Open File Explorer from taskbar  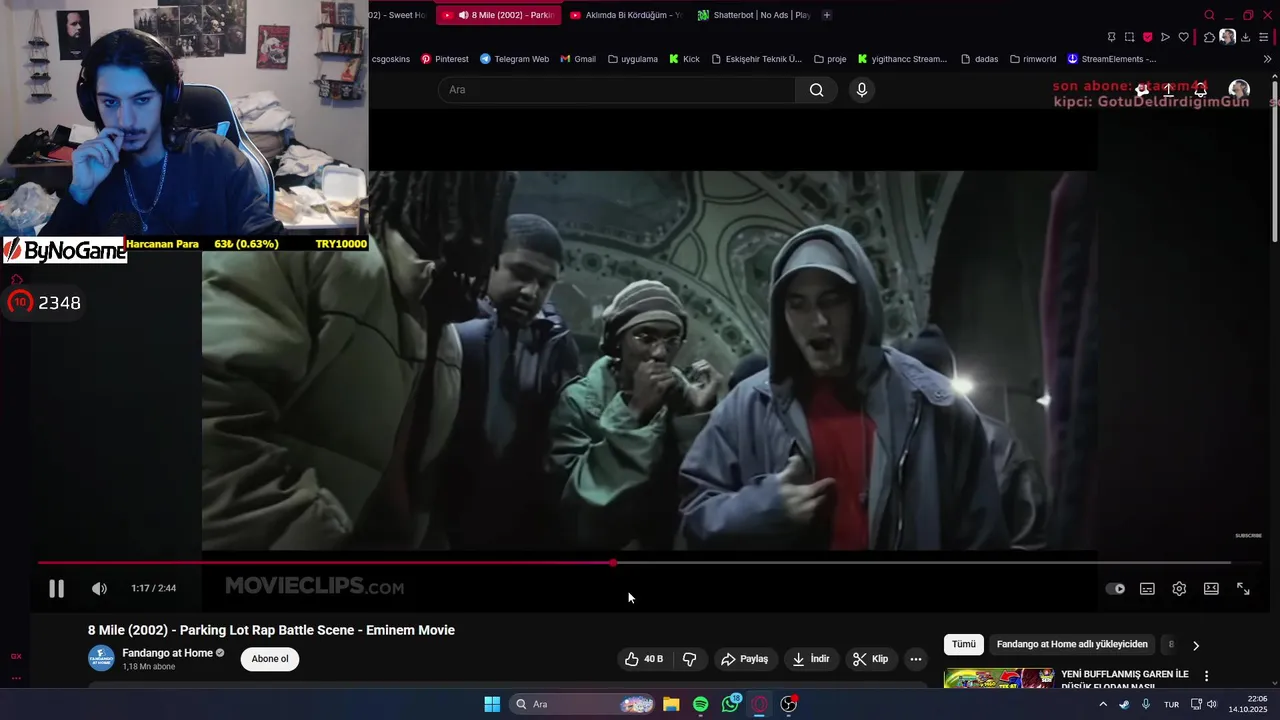(671, 704)
